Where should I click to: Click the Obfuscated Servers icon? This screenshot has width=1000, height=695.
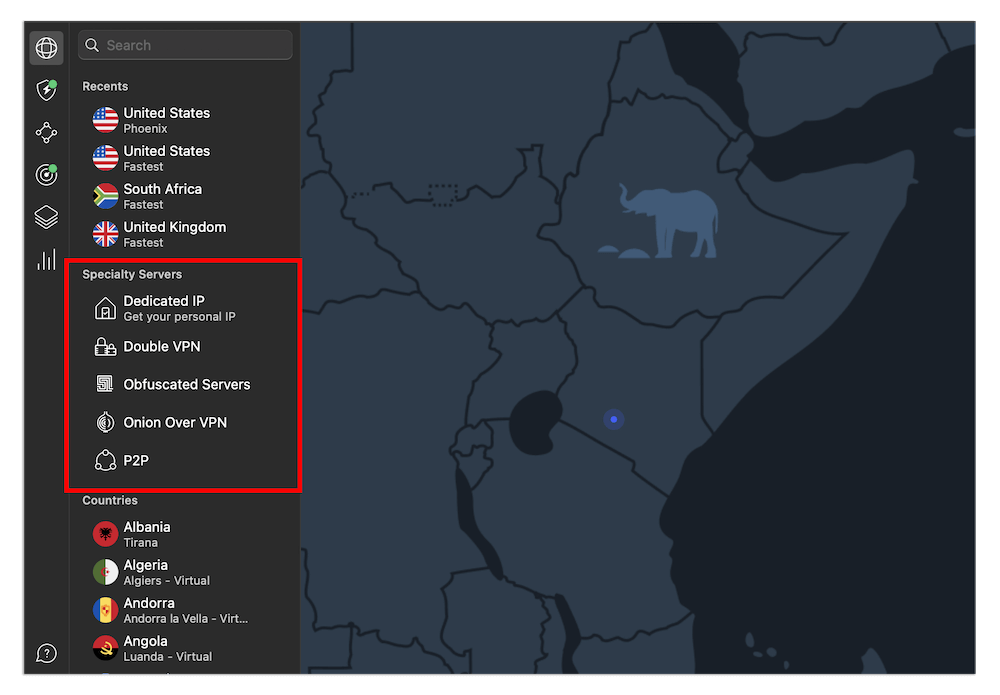pos(105,385)
